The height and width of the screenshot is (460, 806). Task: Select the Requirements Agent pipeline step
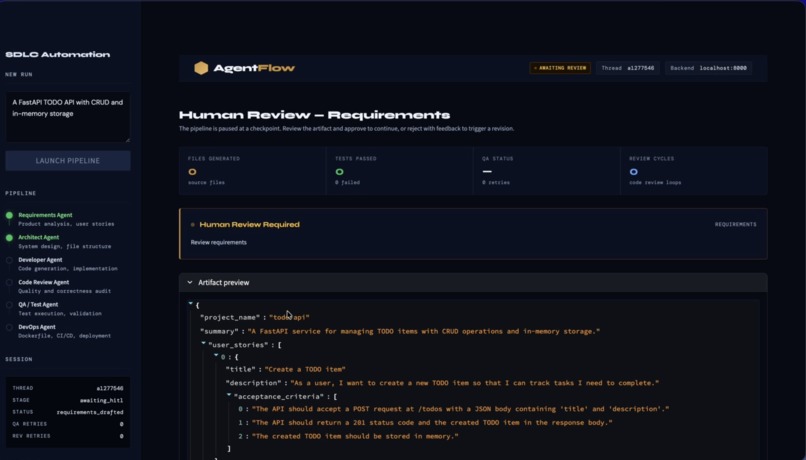pyautogui.click(x=66, y=219)
